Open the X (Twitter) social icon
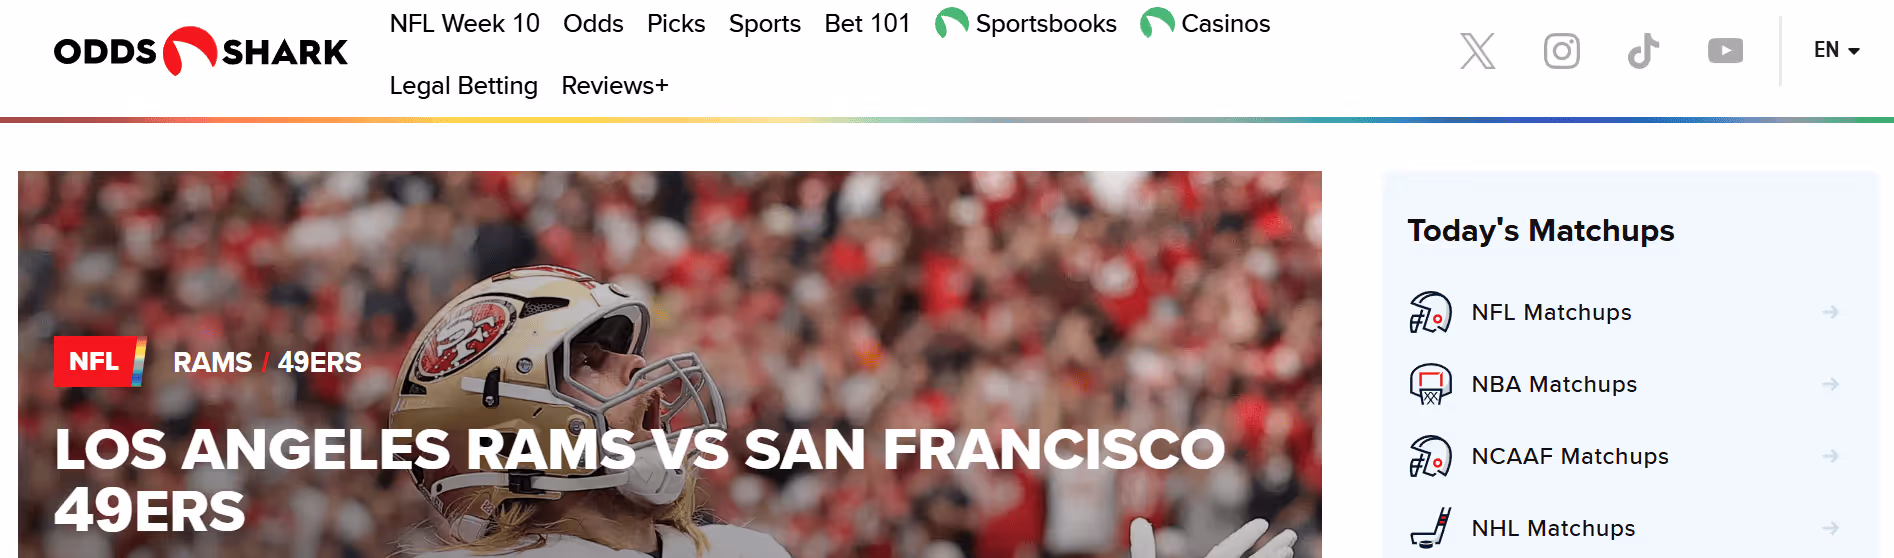Image resolution: width=1894 pixels, height=558 pixels. click(1477, 50)
